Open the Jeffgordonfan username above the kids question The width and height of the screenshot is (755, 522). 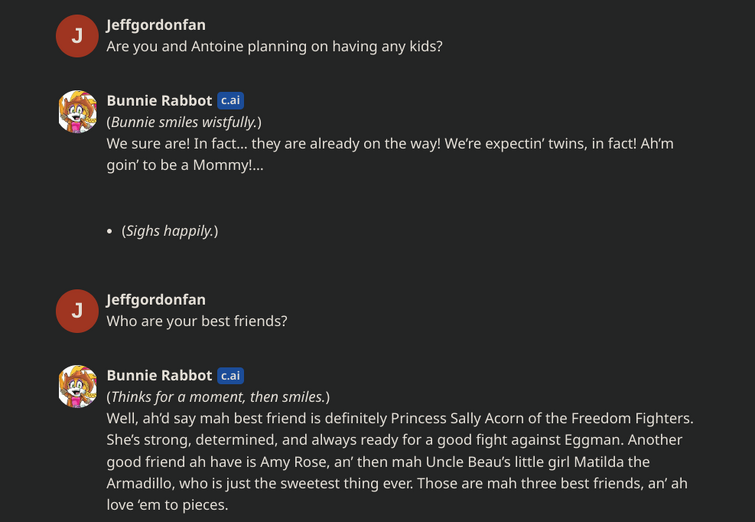point(156,25)
